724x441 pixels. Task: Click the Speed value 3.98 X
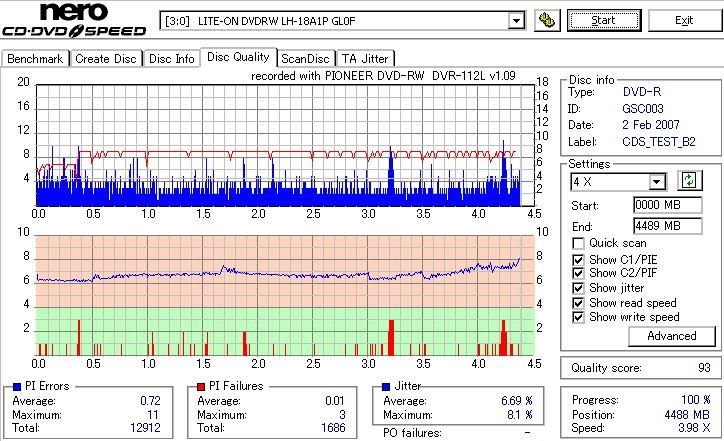coord(694,428)
